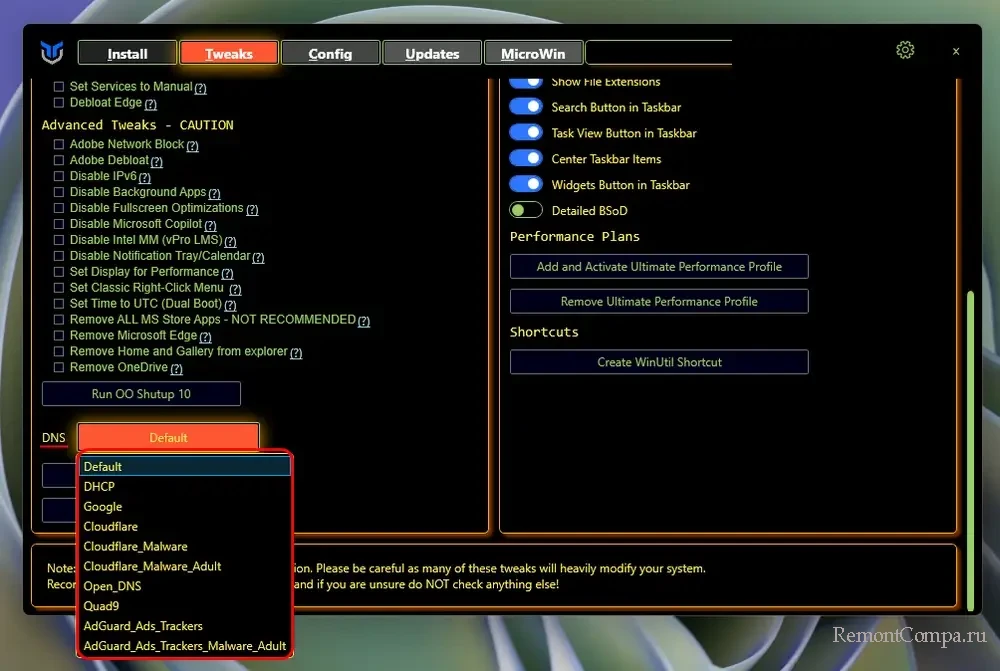Pick Google DNS option
Screen dimensions: 1000x671
click(x=185, y=506)
